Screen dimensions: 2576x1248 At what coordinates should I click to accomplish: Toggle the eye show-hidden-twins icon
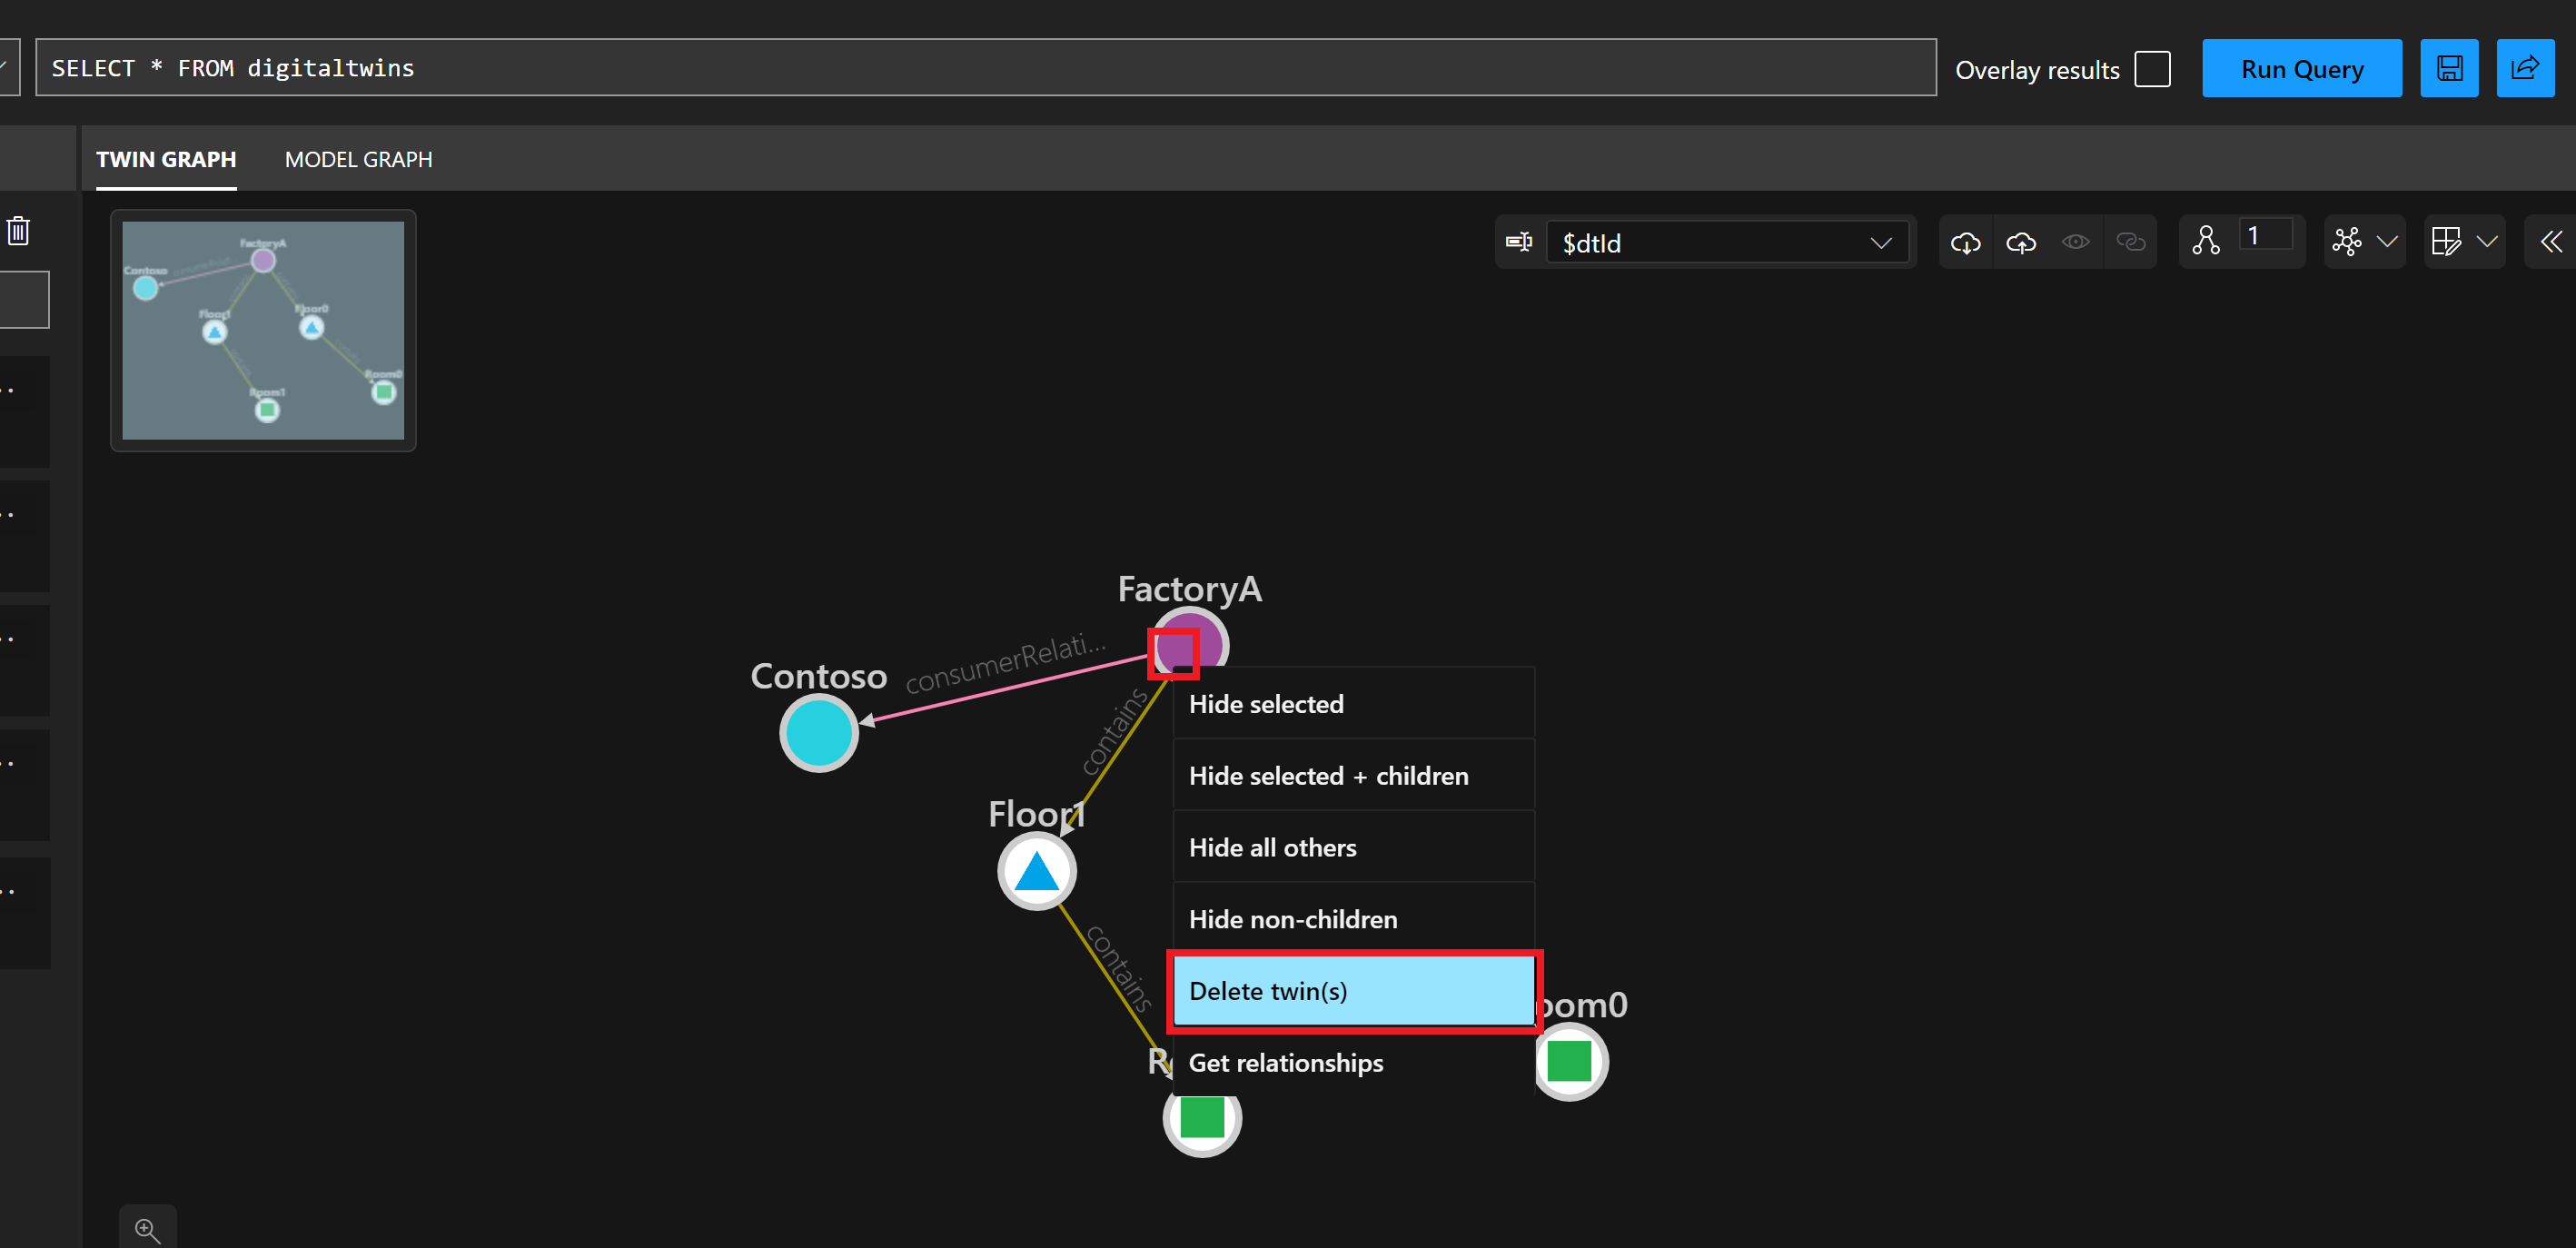click(x=2075, y=243)
